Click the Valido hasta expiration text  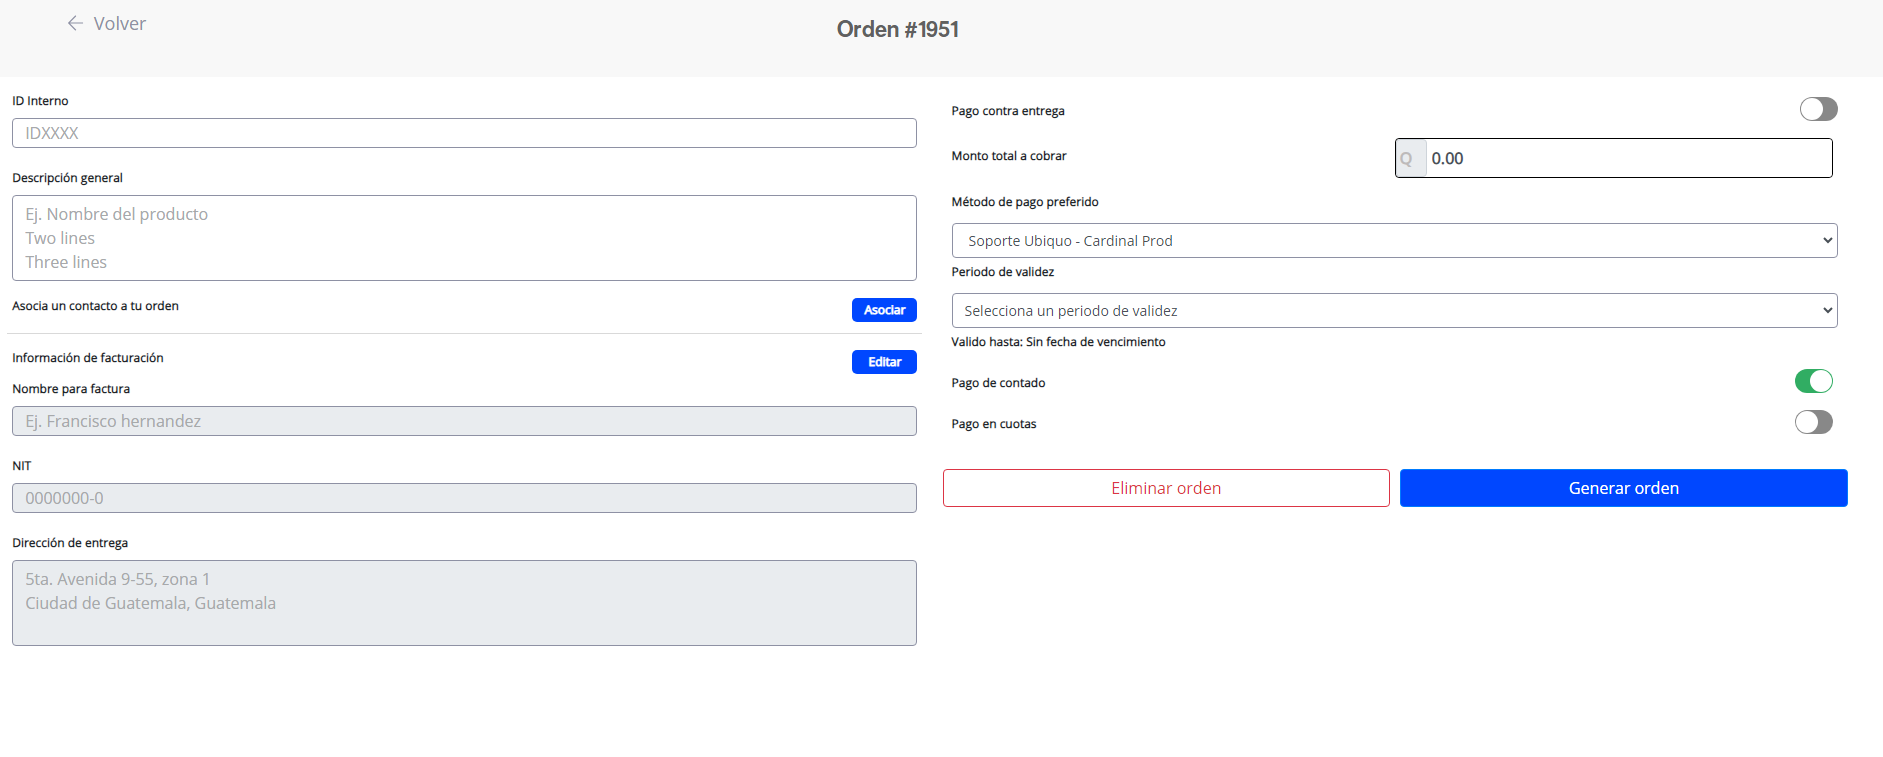point(1058,342)
